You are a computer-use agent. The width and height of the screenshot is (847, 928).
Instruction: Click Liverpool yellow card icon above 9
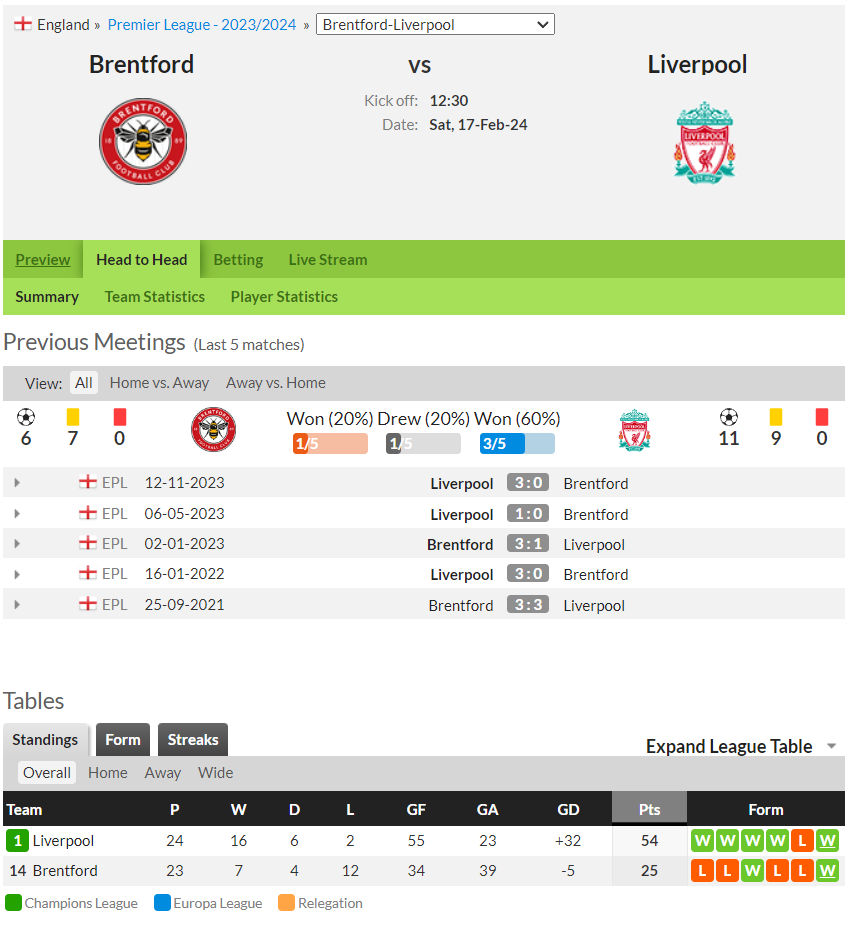click(x=775, y=417)
